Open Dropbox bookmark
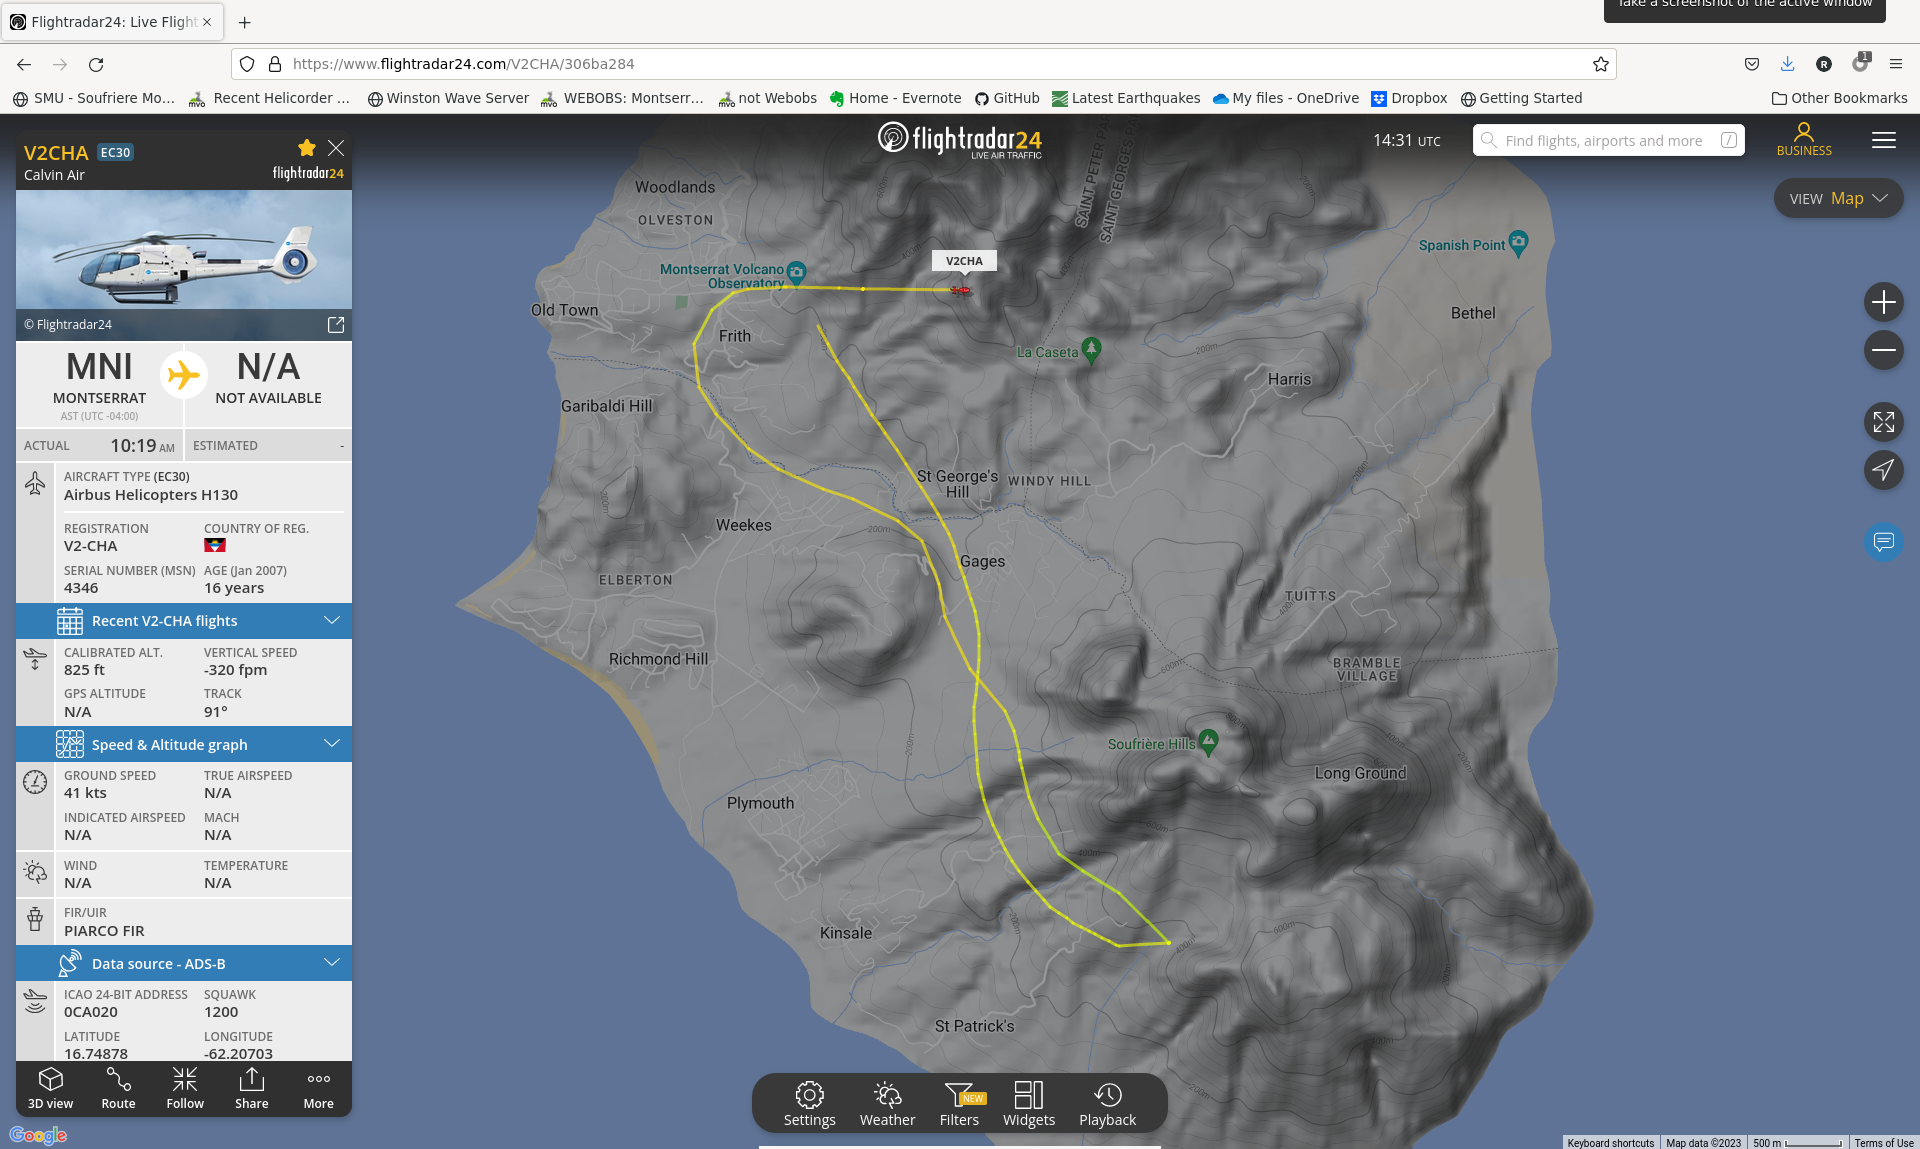The image size is (1920, 1149). click(1409, 98)
